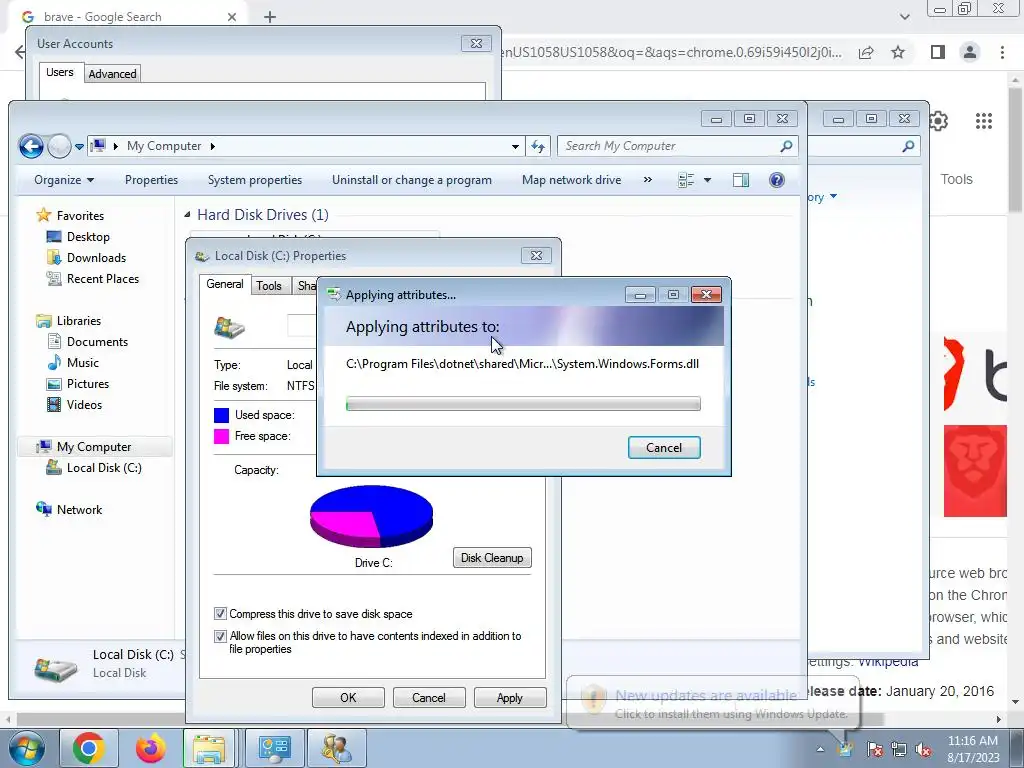This screenshot has width=1024, height=768.
Task: Click the share page icon in Chrome
Action: pos(867,52)
